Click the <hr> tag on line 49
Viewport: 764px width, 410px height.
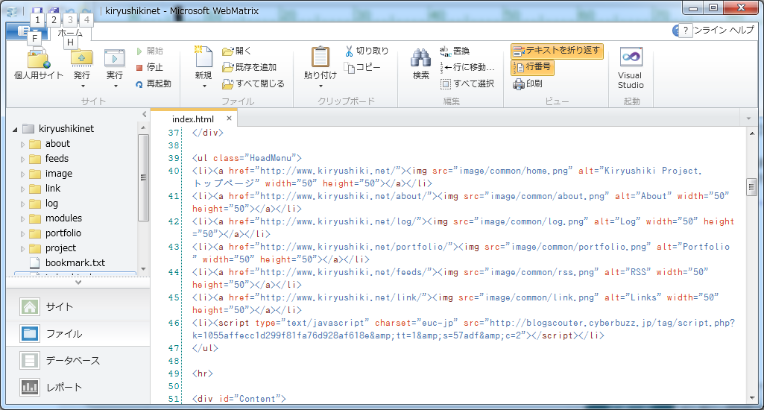pos(202,373)
